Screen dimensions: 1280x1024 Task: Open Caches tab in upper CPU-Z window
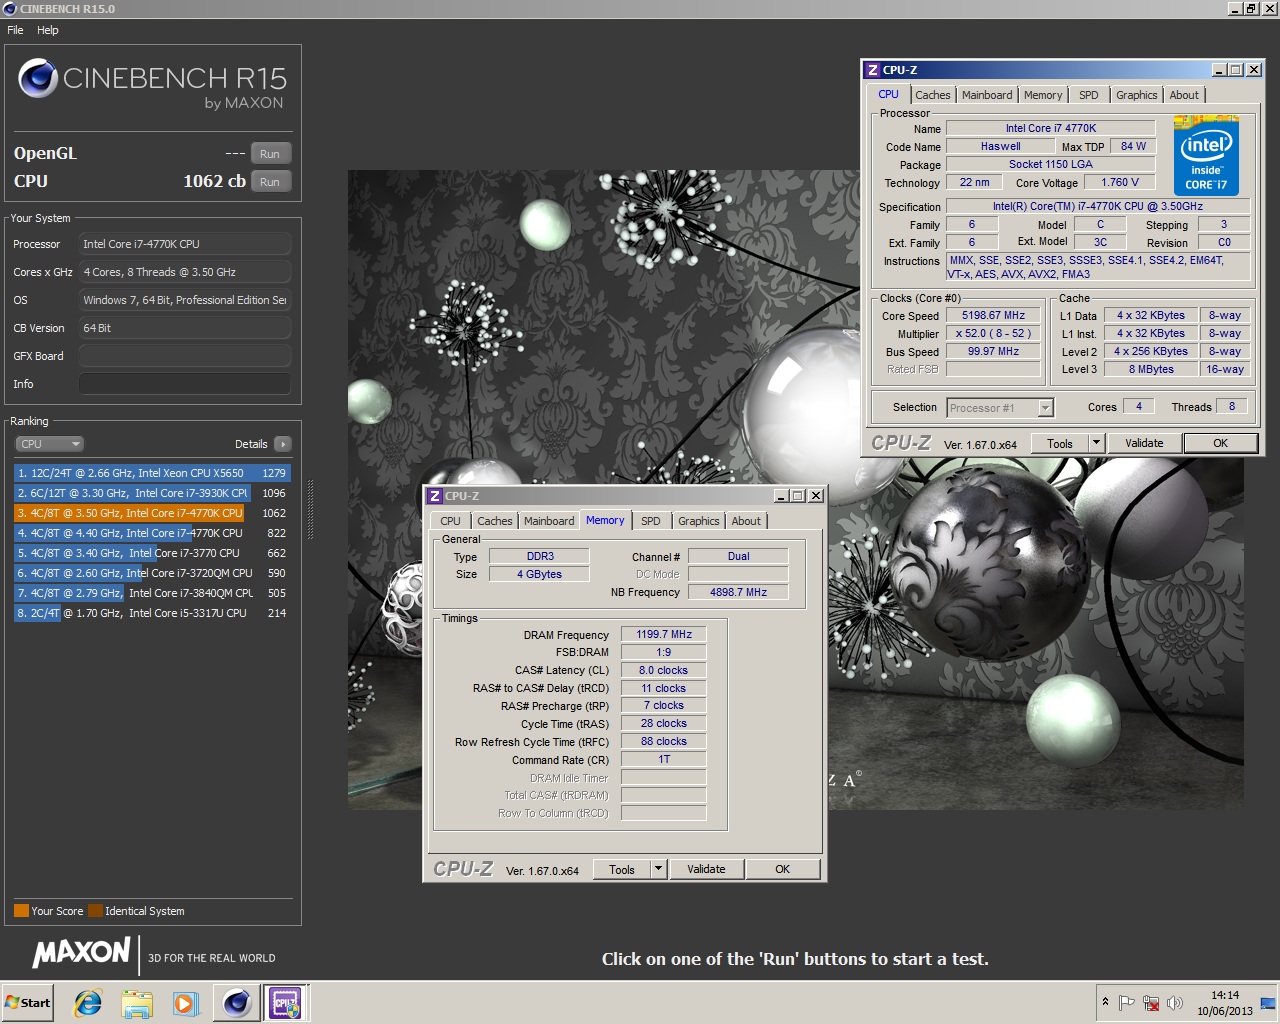point(933,95)
